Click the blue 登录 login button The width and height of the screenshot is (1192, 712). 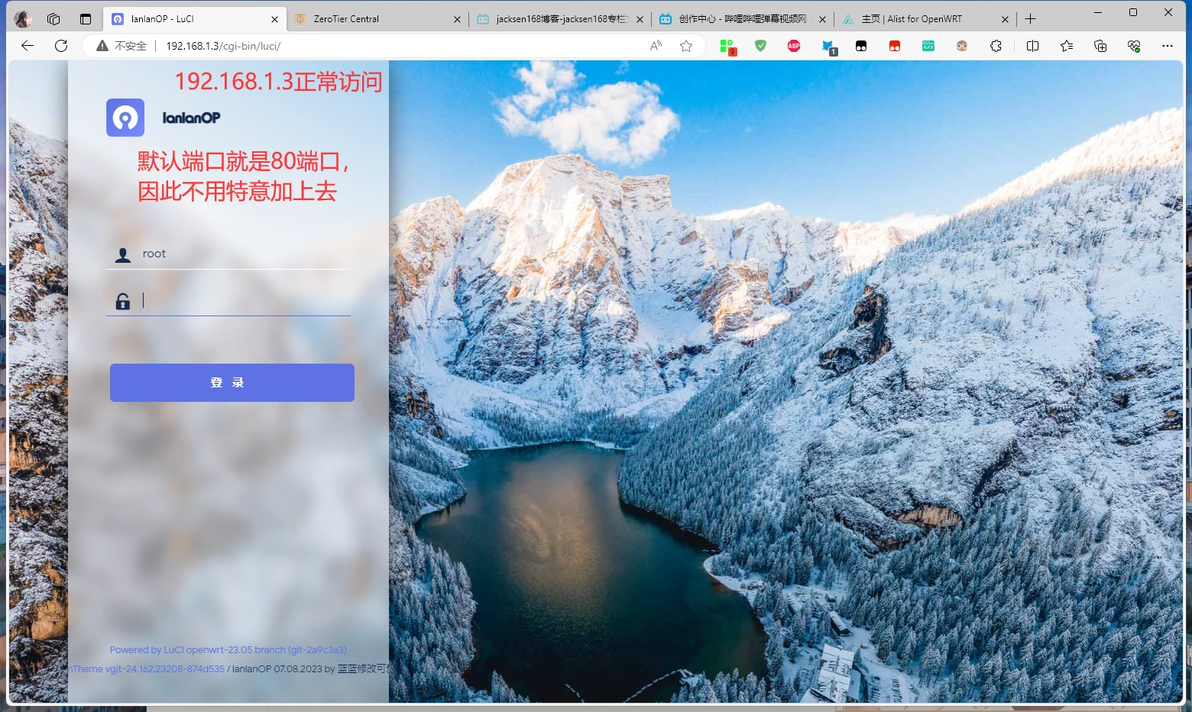click(x=232, y=382)
